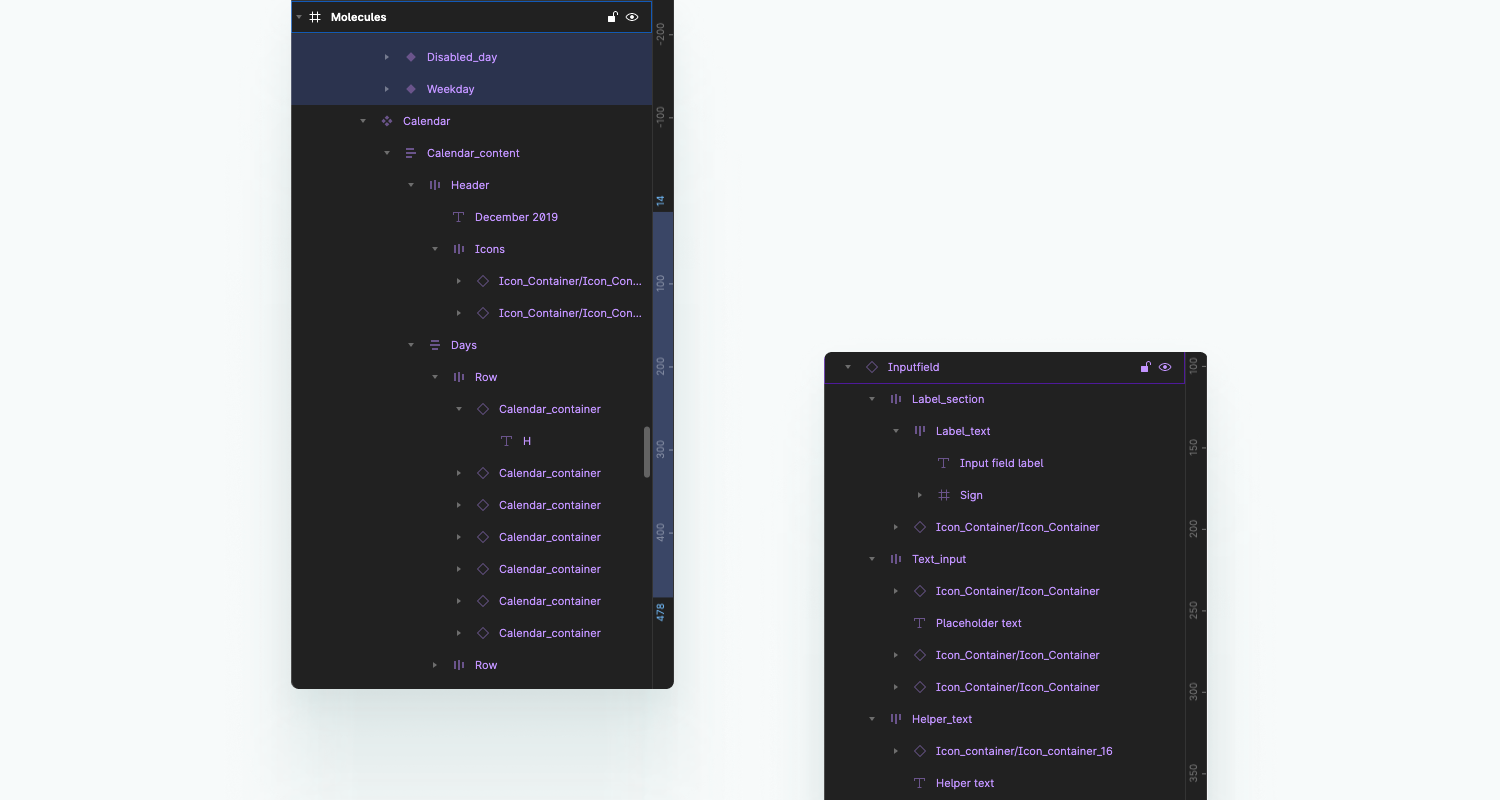Expand the Disabled_day layer
This screenshot has height=800, width=1500.
387,57
